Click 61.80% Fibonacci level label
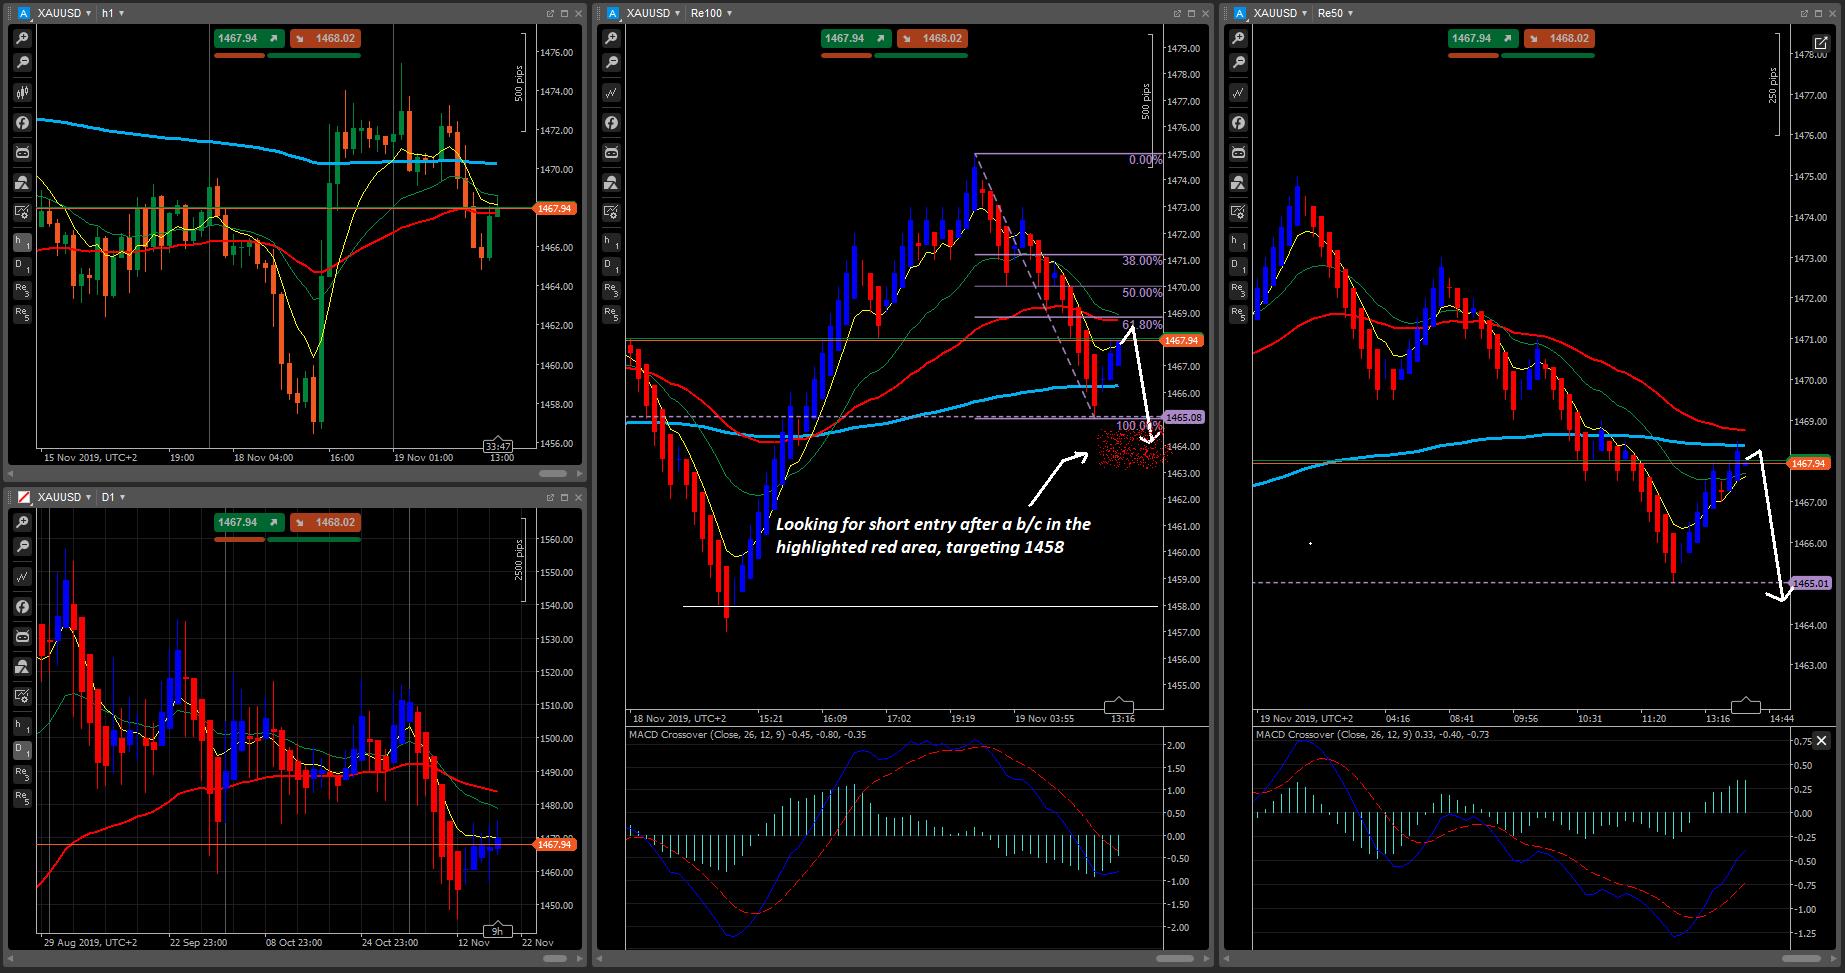Image resolution: width=1845 pixels, height=973 pixels. 1142,325
